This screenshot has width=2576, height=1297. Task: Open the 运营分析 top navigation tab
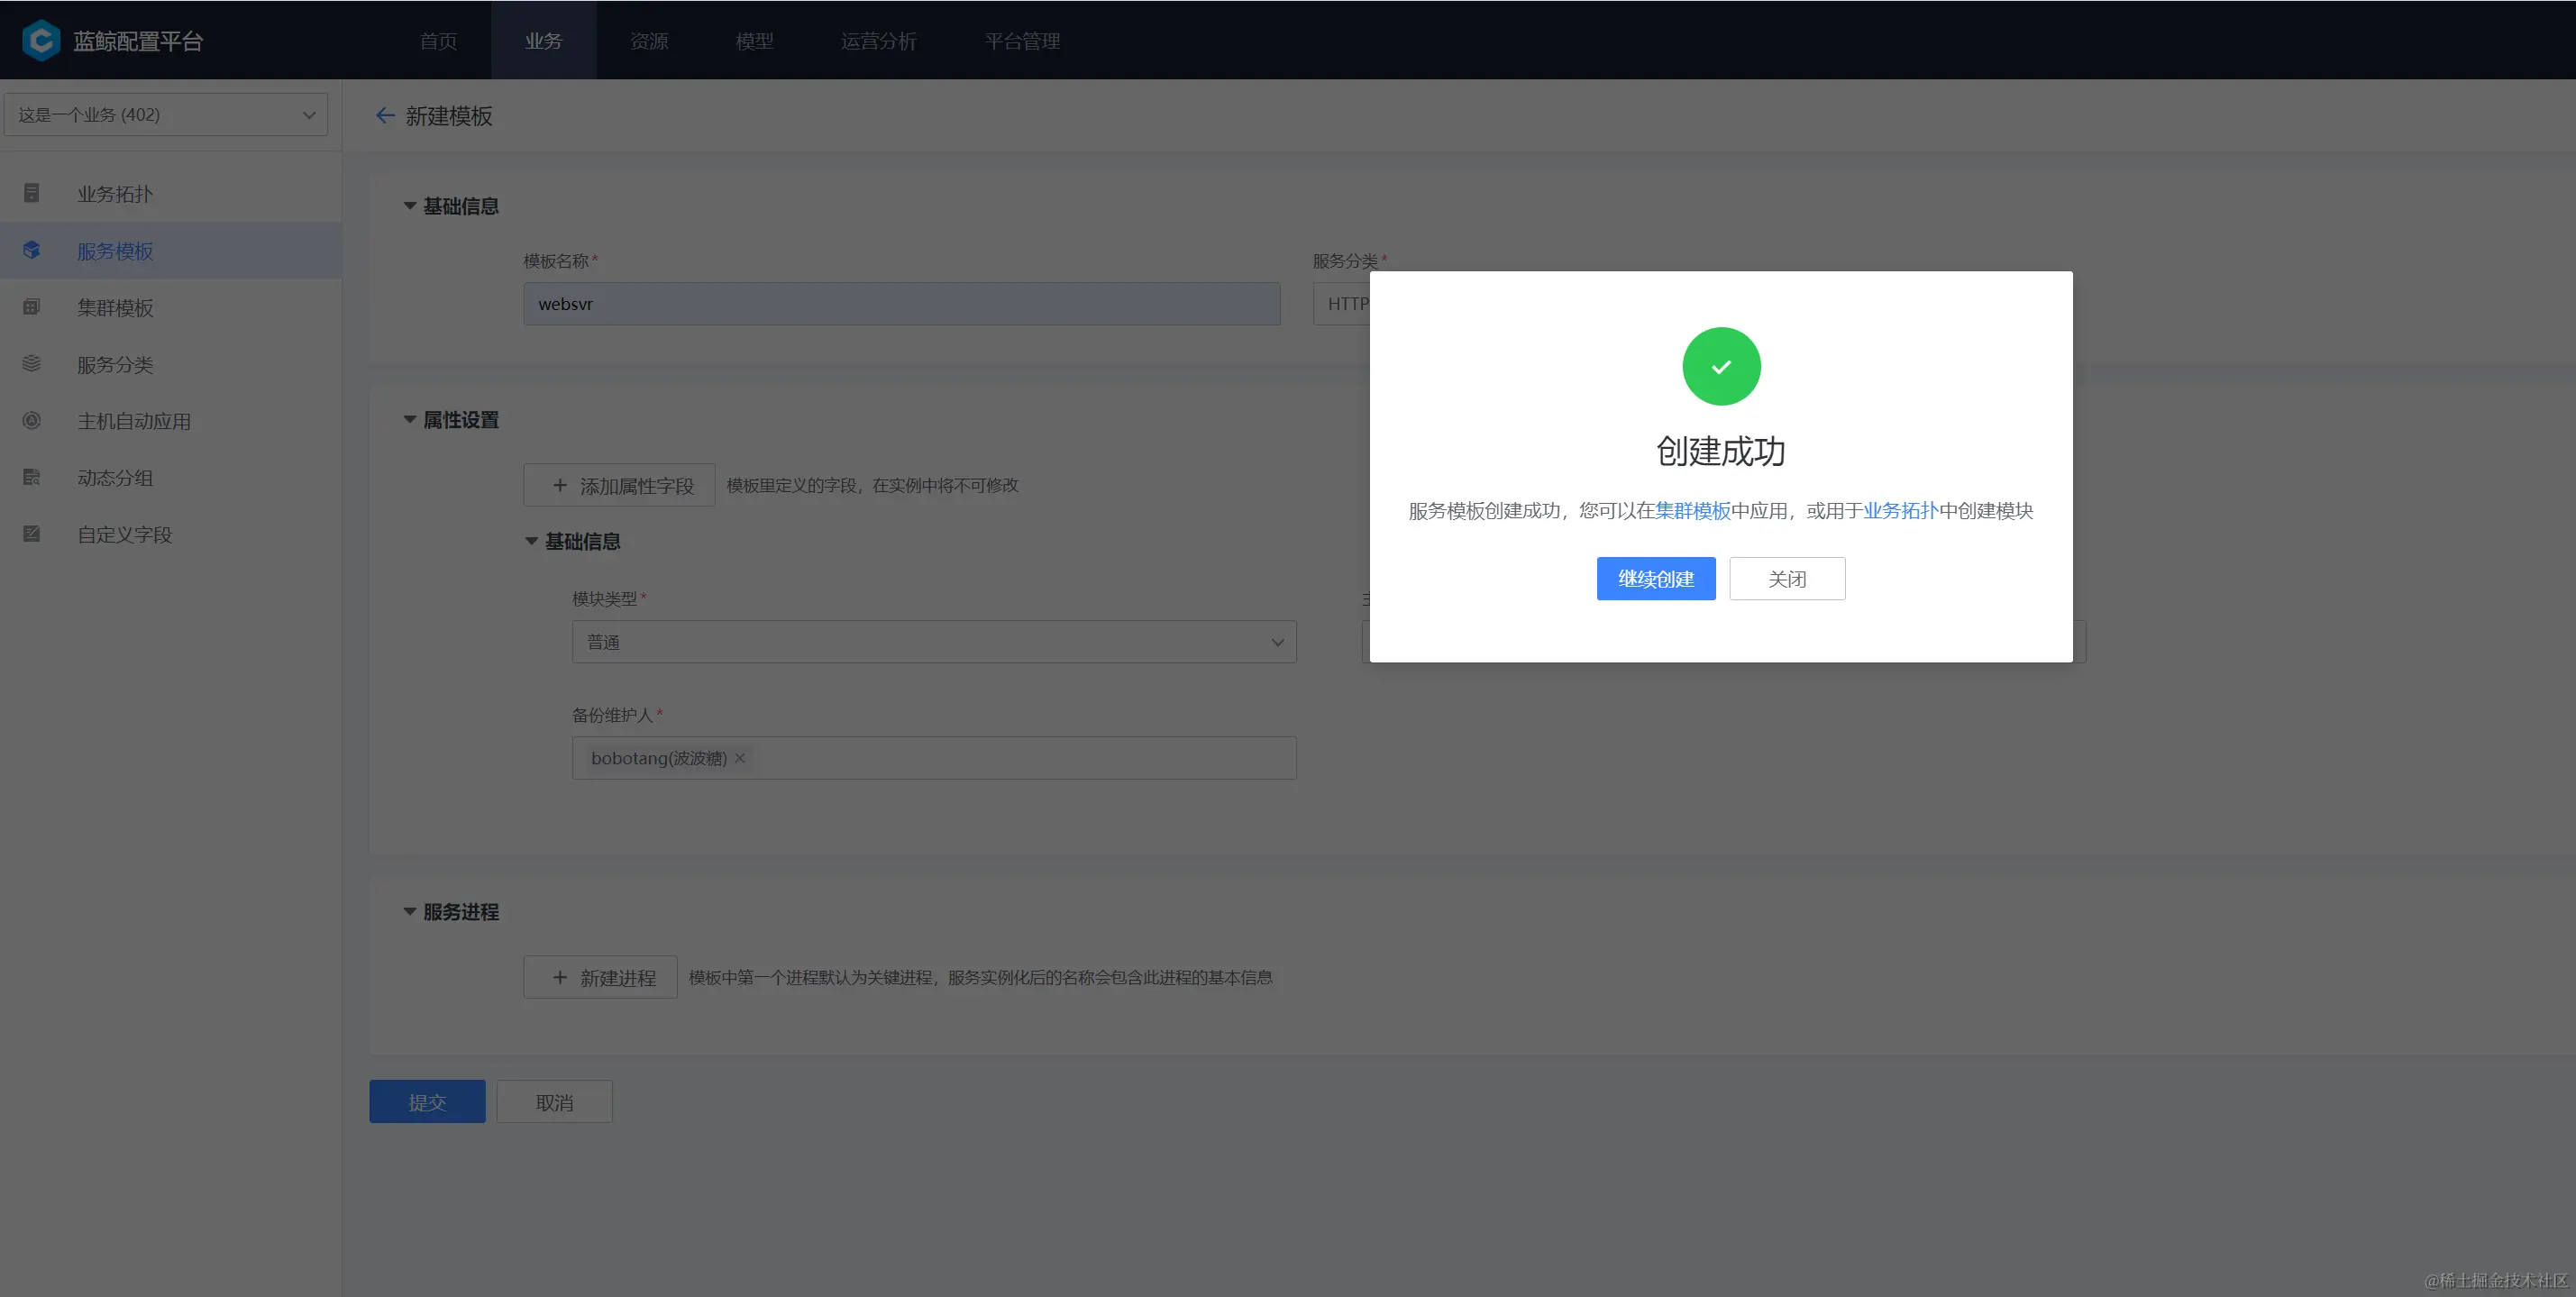pos(879,41)
